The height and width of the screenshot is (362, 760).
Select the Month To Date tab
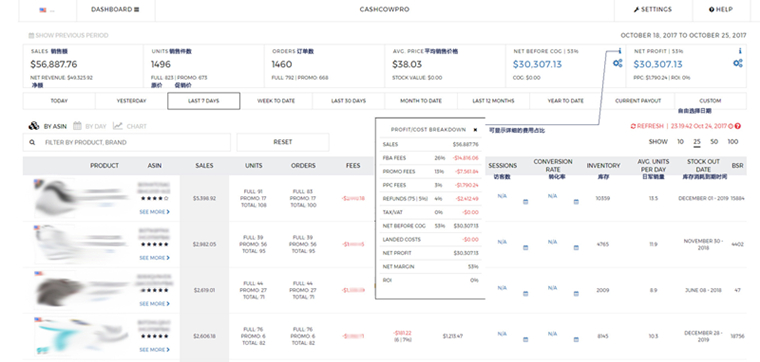pyautogui.click(x=421, y=101)
